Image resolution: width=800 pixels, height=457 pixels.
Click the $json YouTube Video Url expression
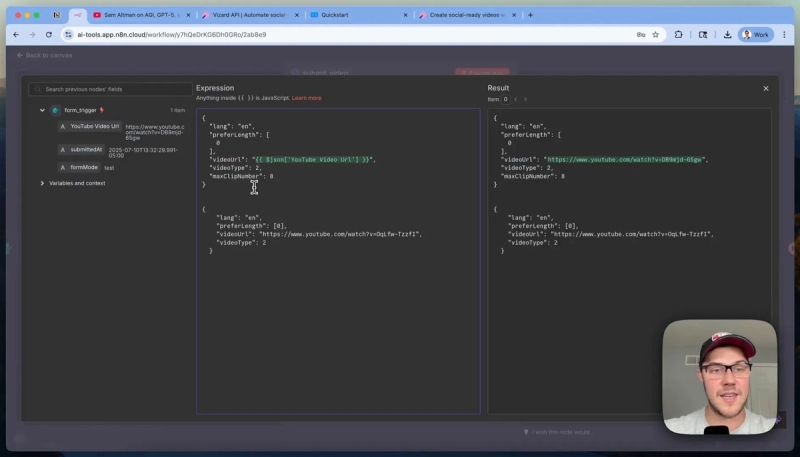[x=312, y=160]
